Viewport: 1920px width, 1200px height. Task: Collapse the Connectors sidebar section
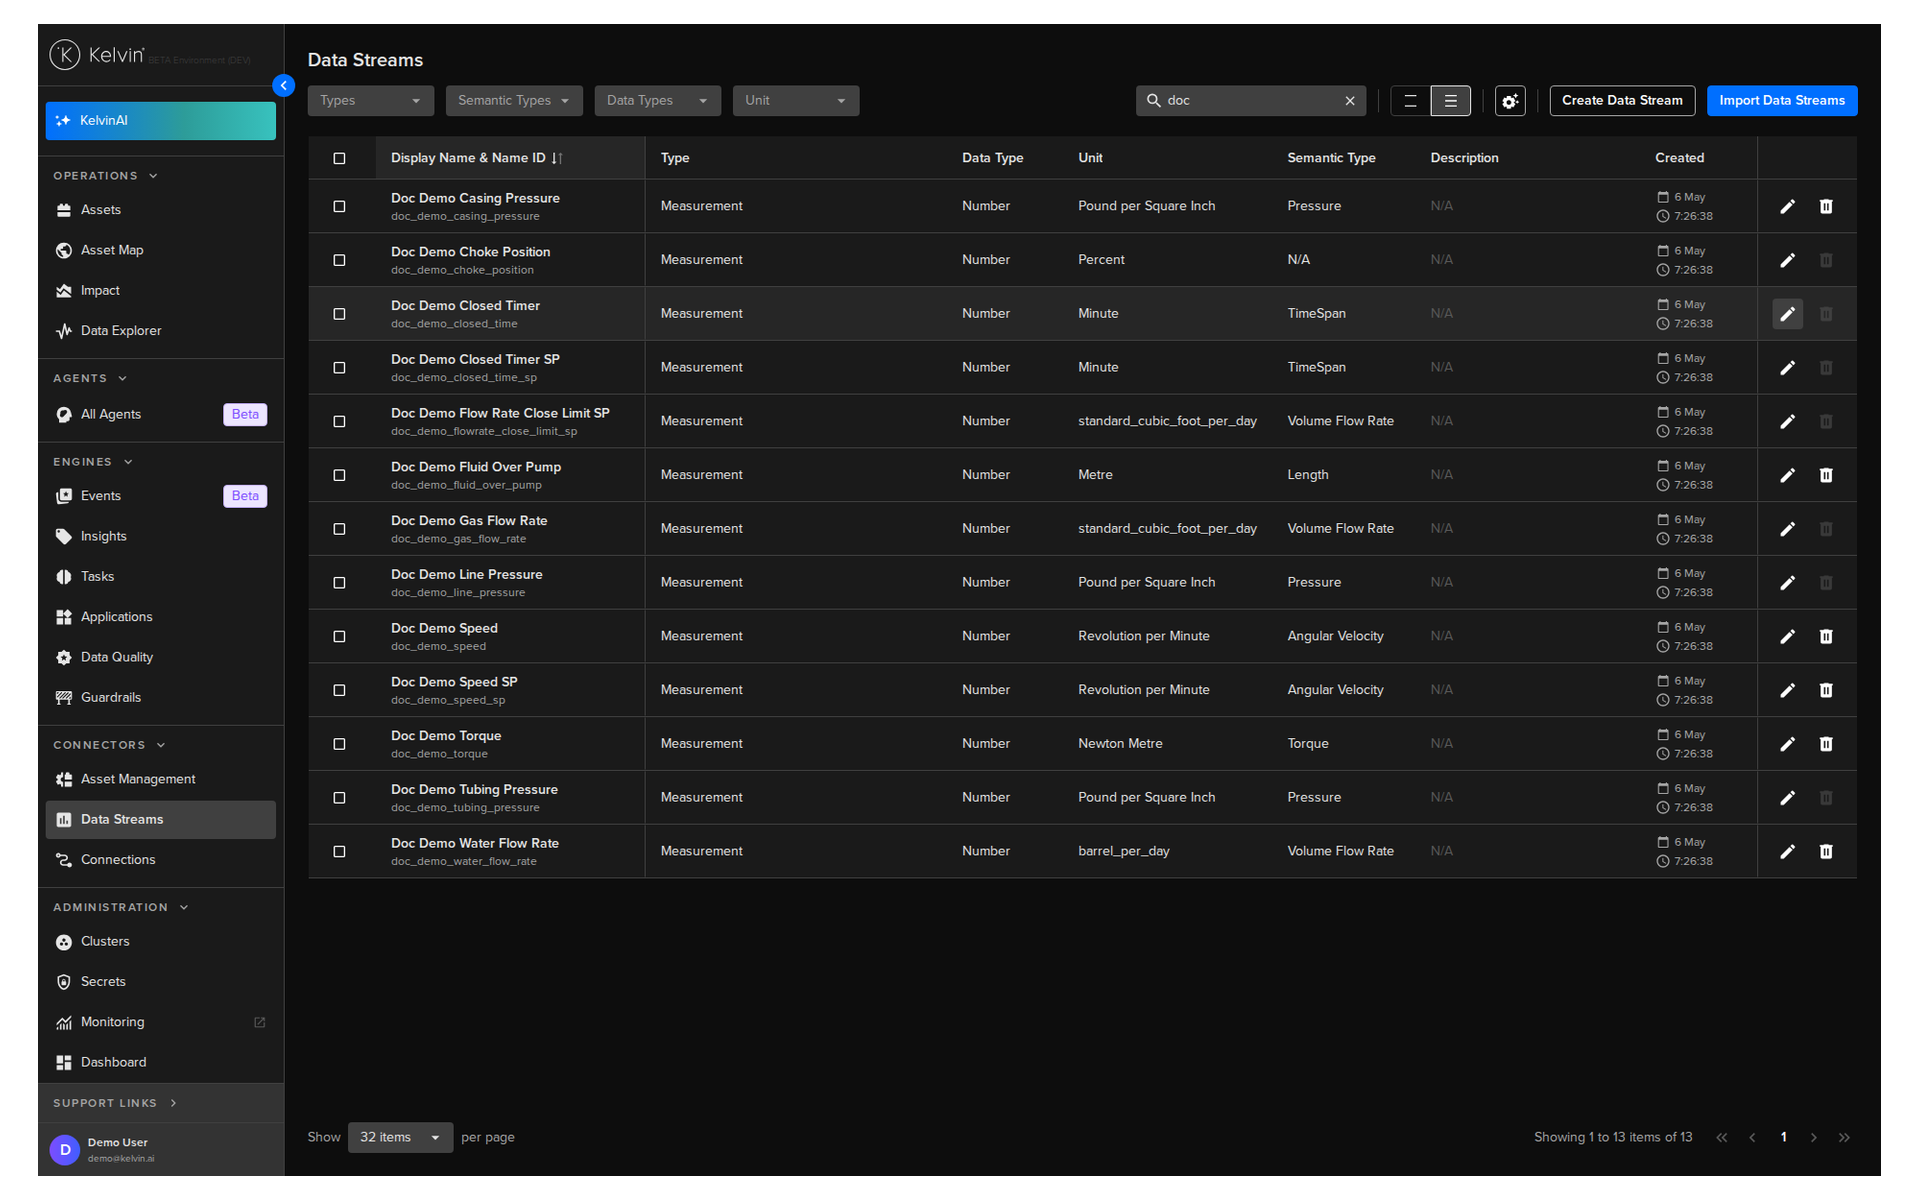point(109,746)
